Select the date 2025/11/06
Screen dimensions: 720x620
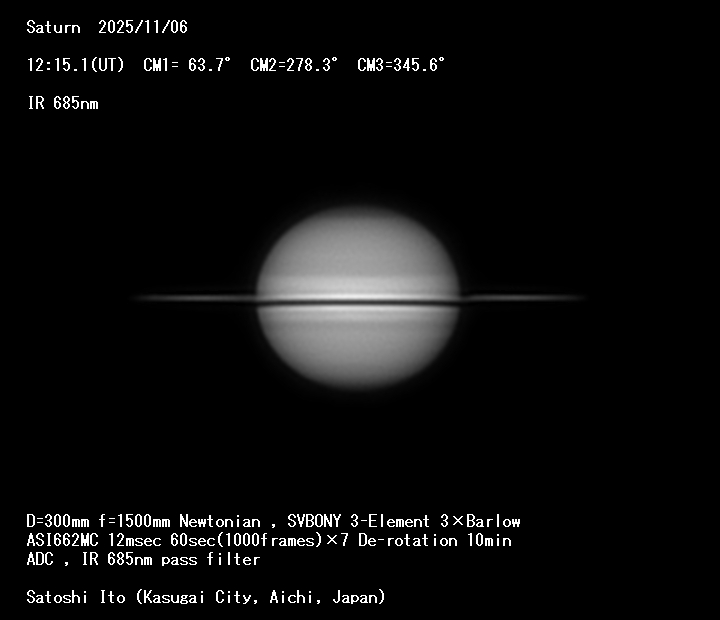click(x=142, y=28)
